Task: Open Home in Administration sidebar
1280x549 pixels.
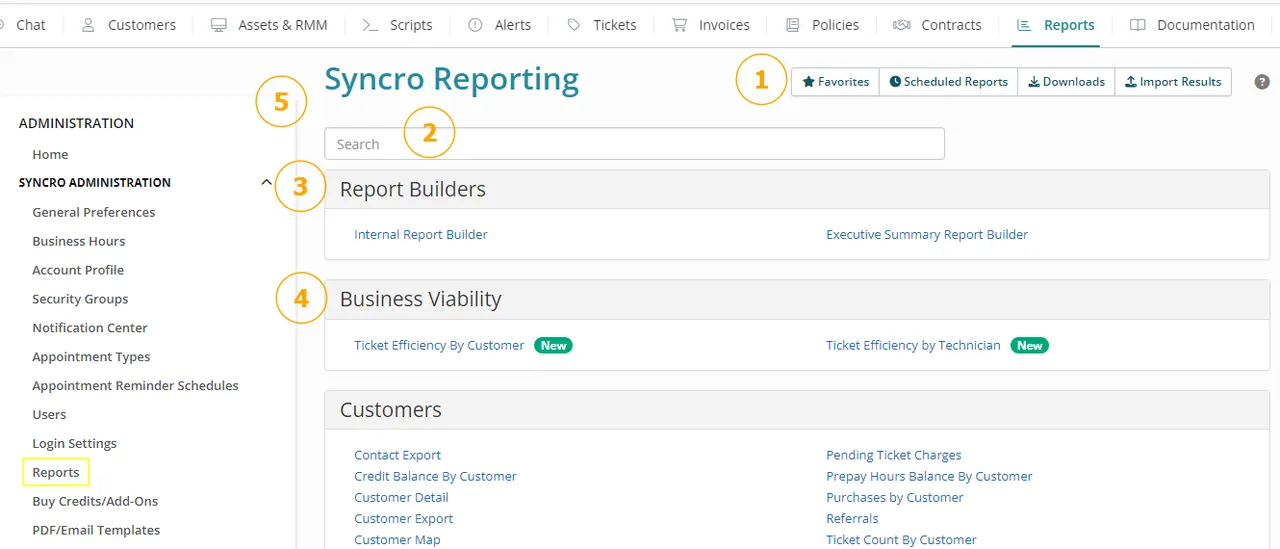Action: click(x=50, y=154)
